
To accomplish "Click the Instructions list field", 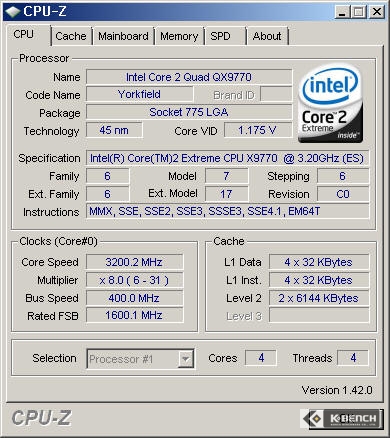I will 227,211.
